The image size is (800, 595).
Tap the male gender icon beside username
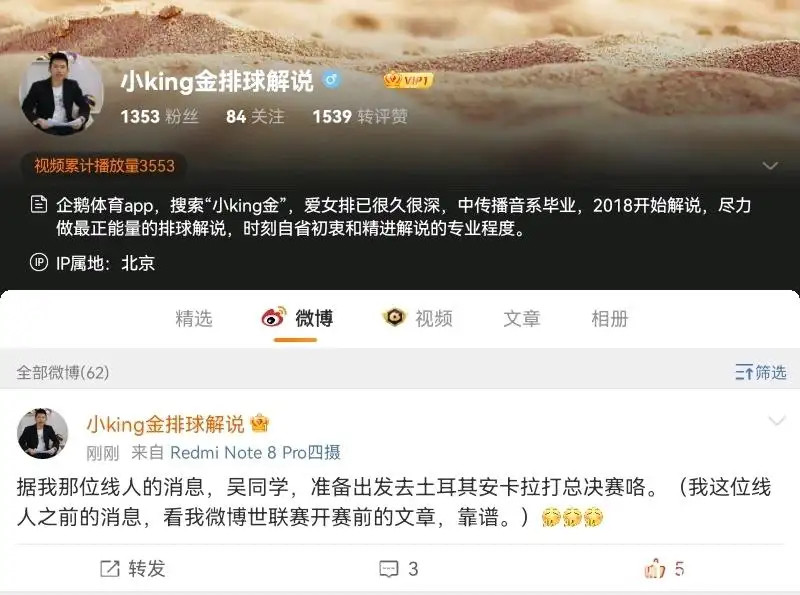pos(331,80)
